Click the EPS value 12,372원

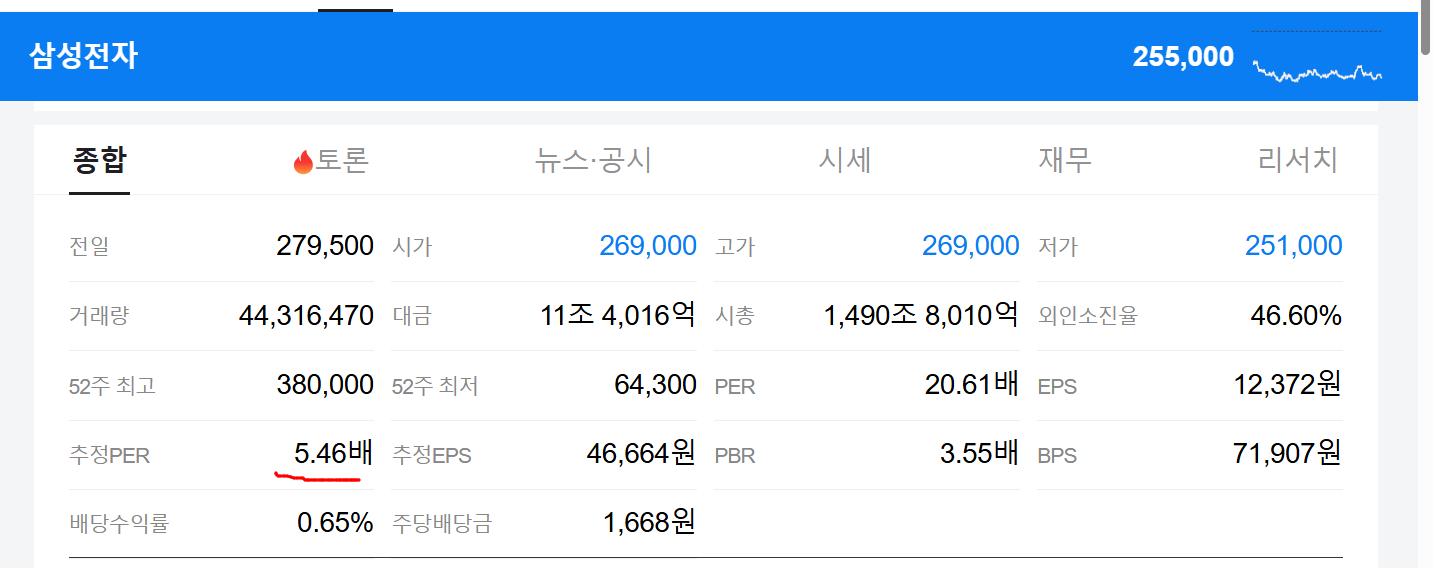click(x=1288, y=385)
